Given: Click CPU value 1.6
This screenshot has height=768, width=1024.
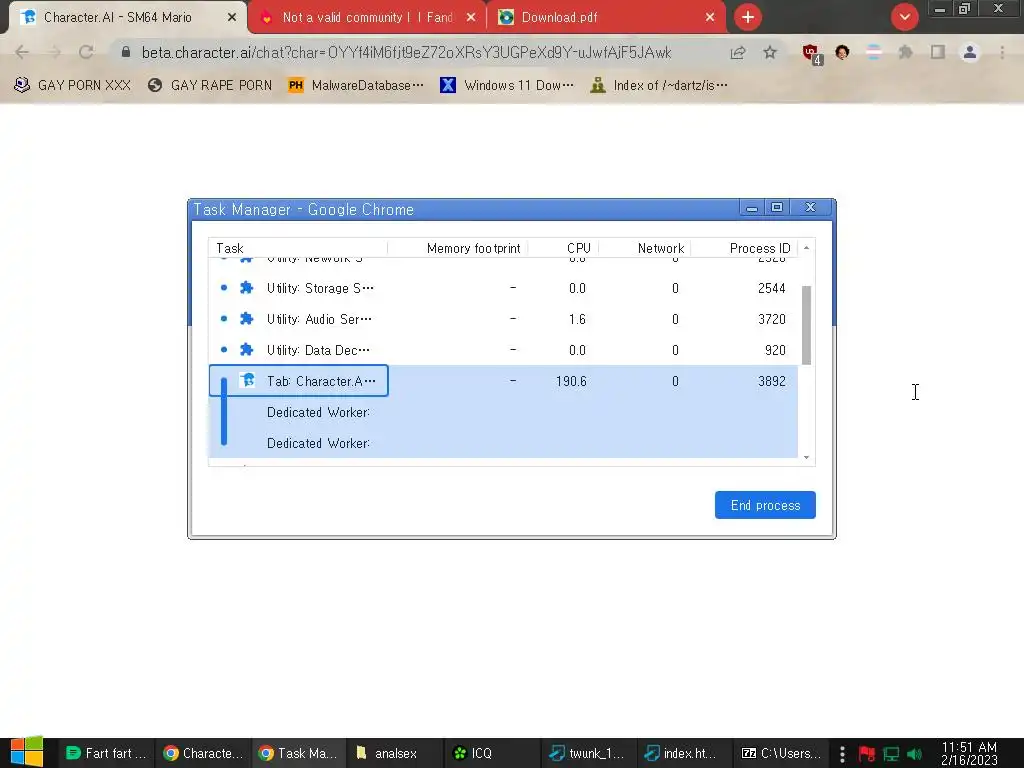Looking at the screenshot, I should [x=577, y=319].
